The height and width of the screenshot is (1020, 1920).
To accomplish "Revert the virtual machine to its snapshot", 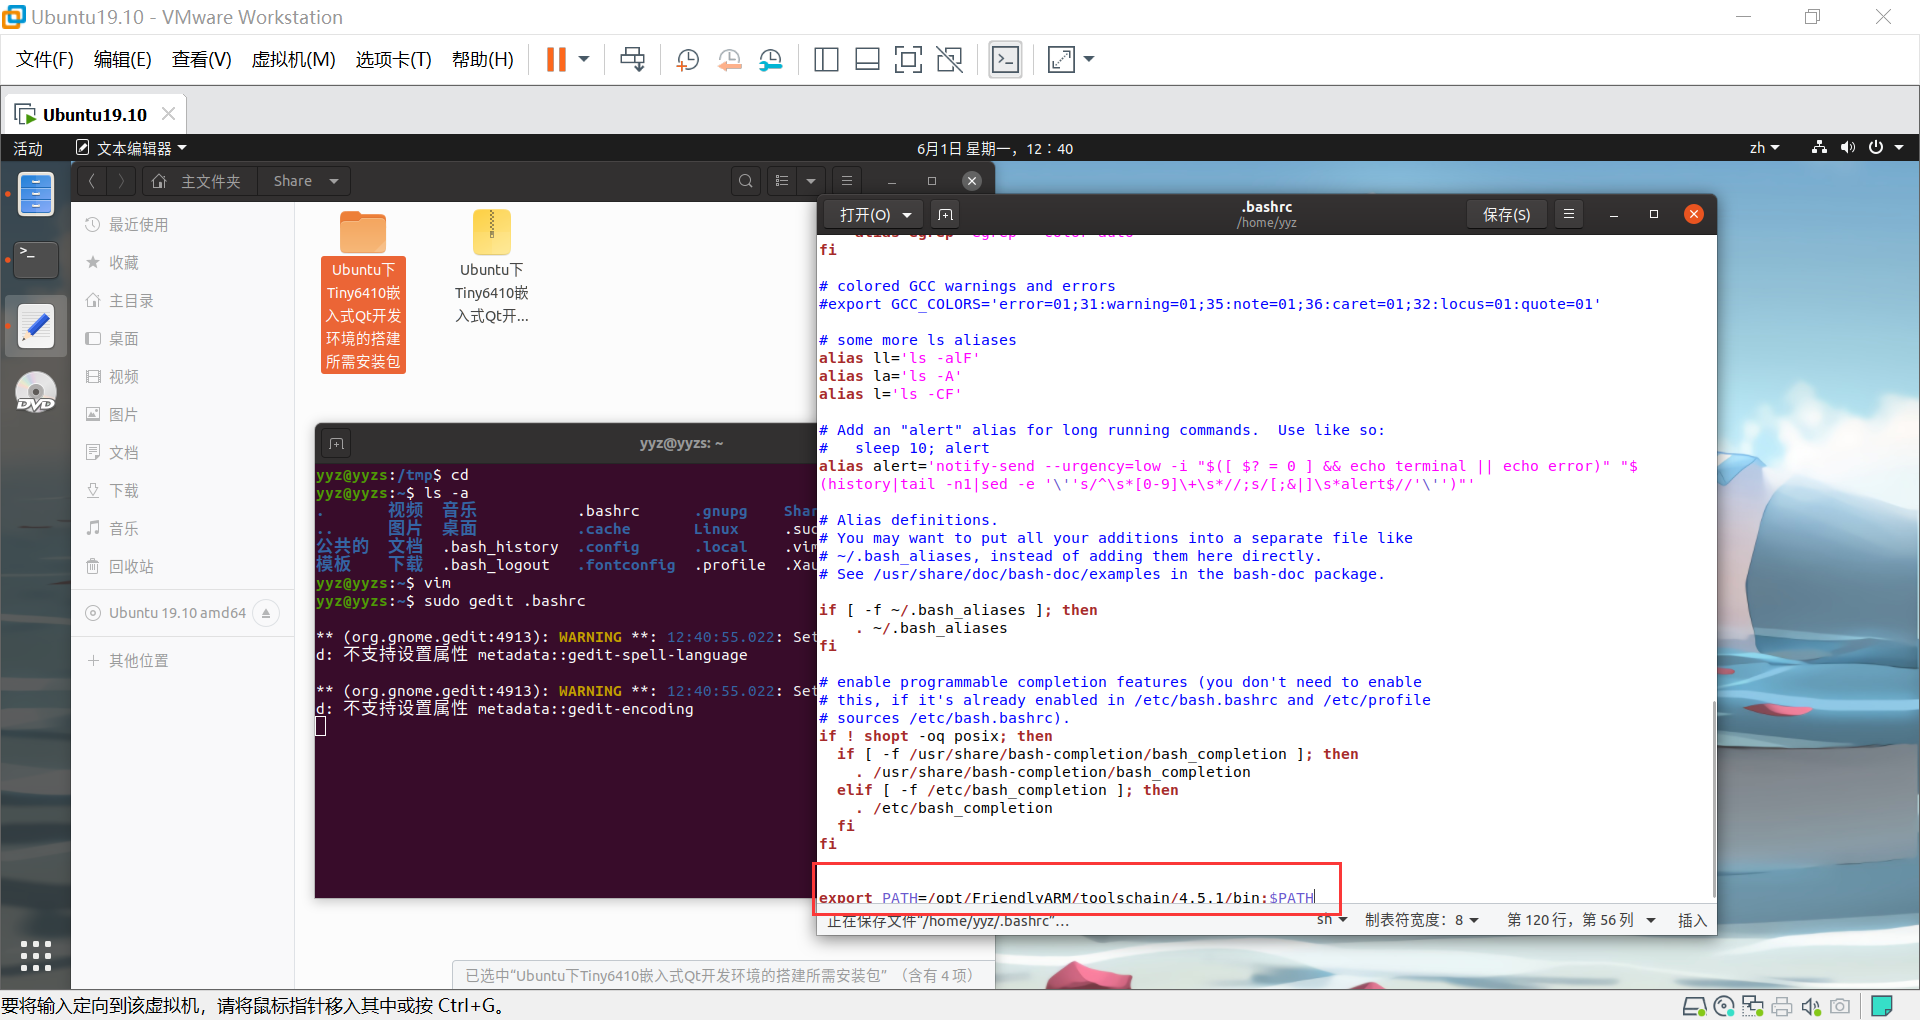I will tap(729, 59).
